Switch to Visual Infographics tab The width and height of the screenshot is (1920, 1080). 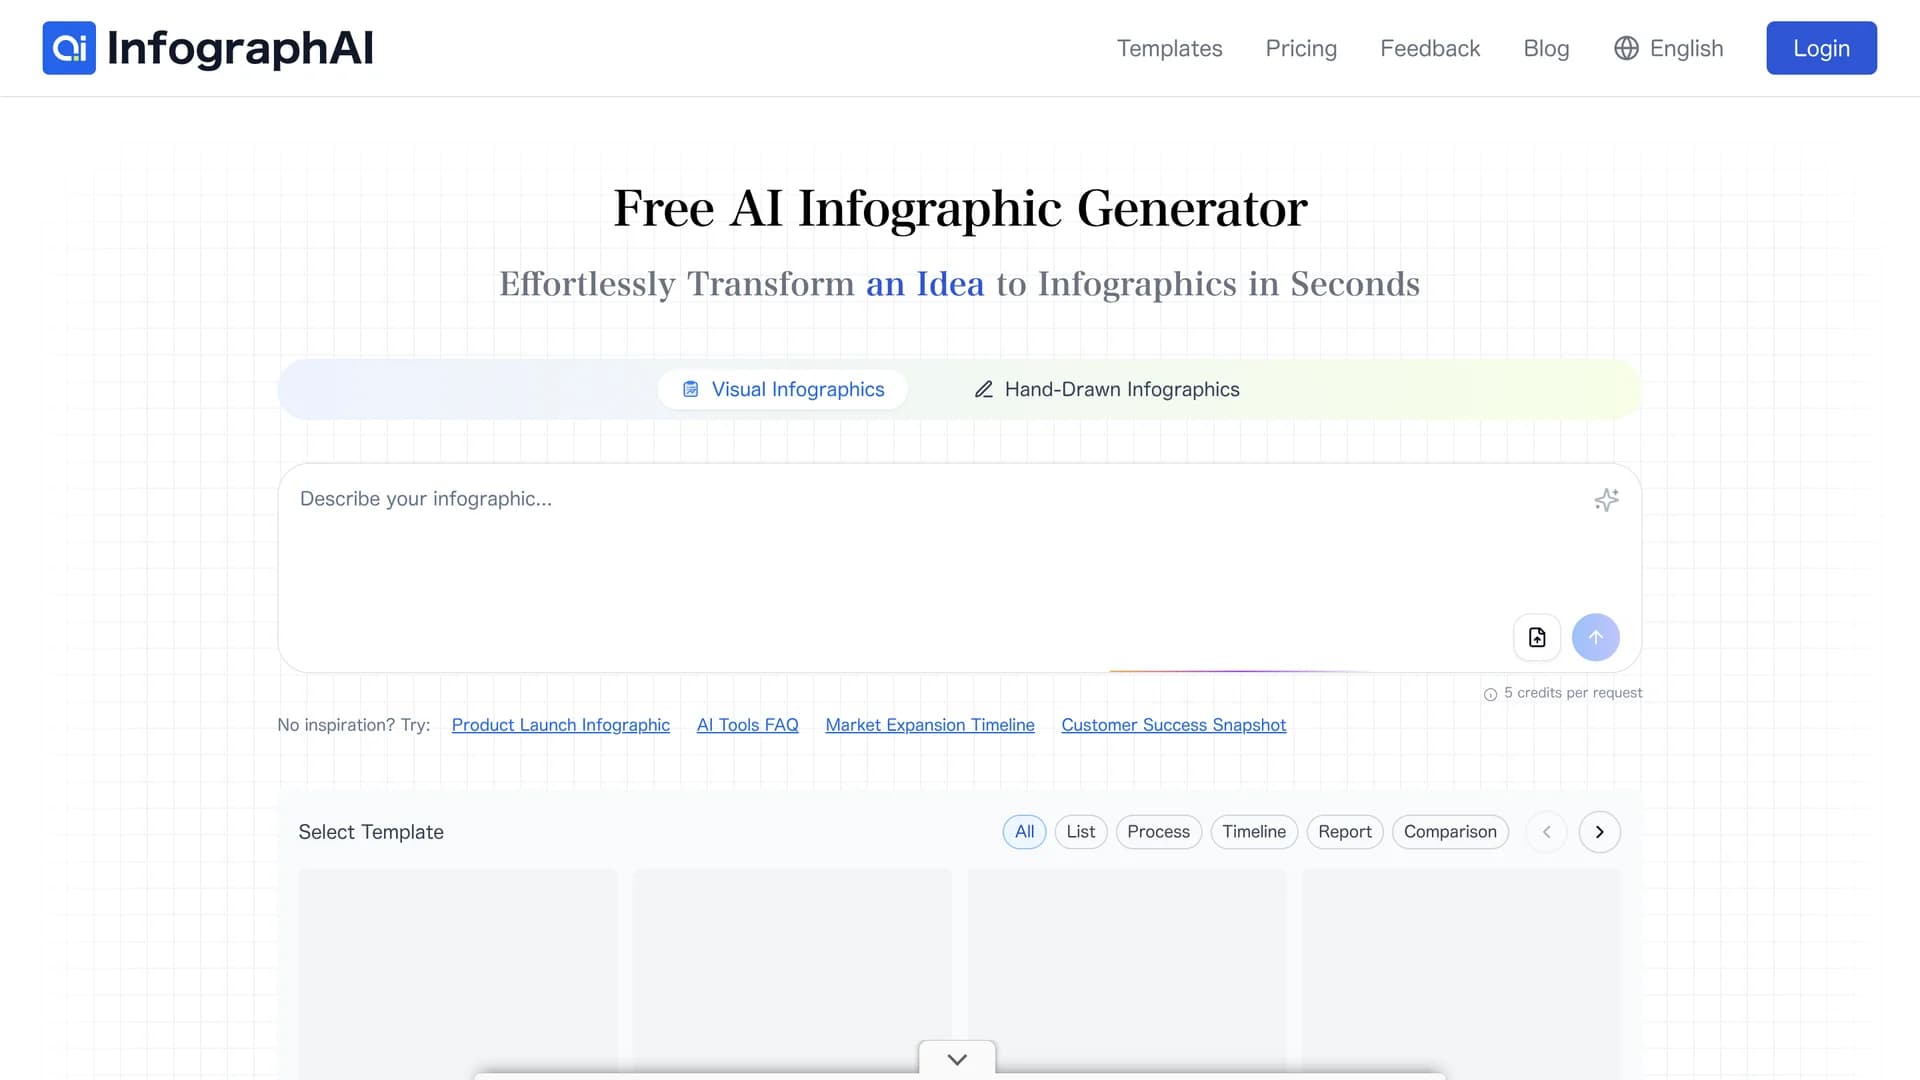[x=783, y=389]
